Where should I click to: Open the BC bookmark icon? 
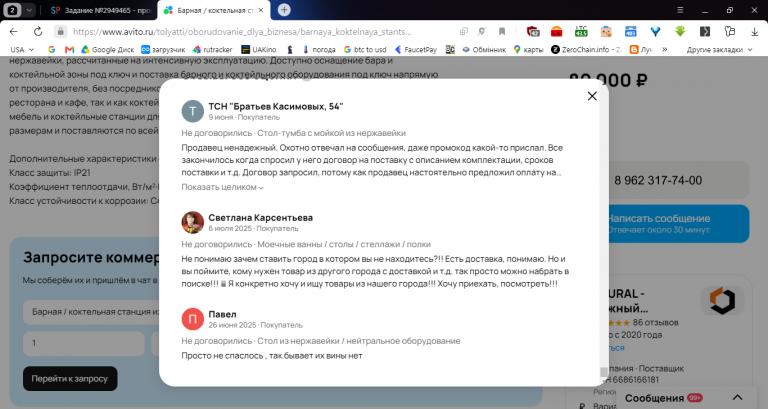[450, 49]
